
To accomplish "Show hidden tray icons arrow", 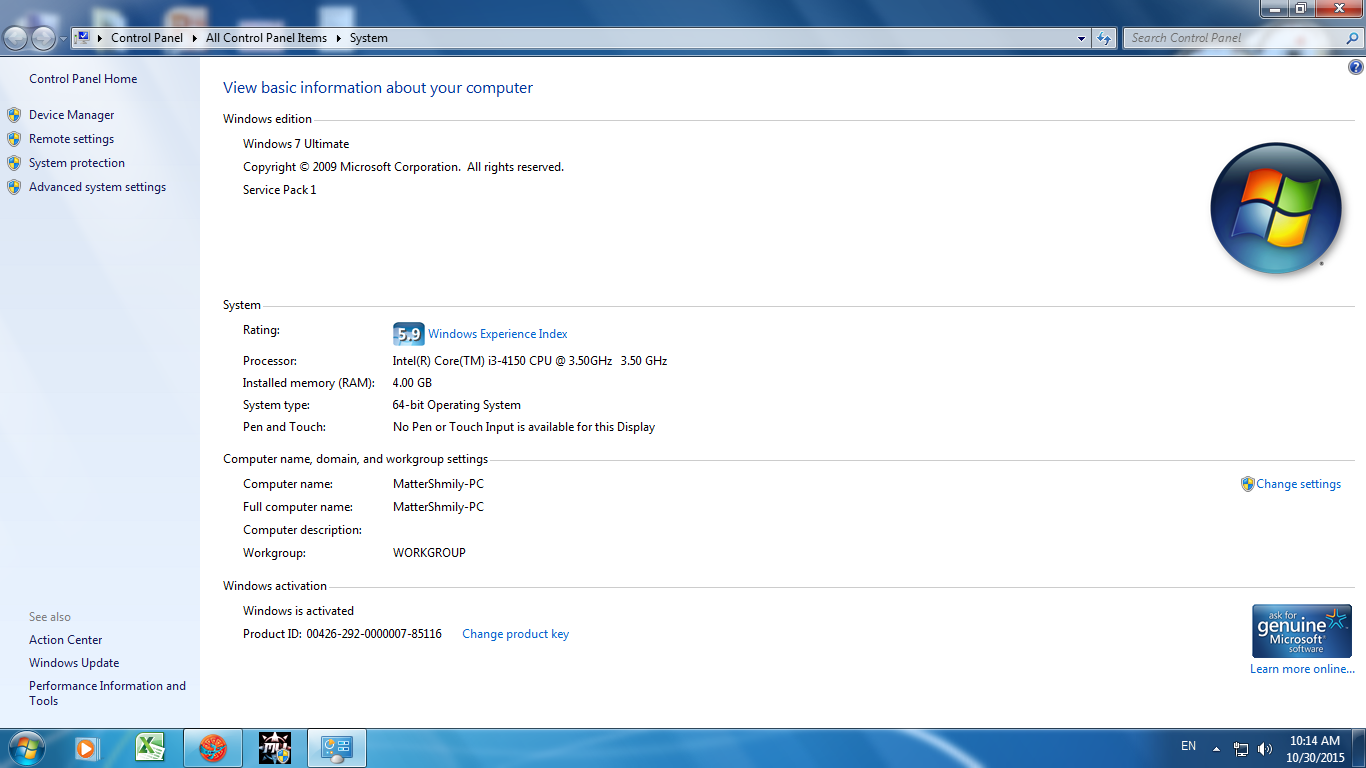I will [x=1216, y=748].
